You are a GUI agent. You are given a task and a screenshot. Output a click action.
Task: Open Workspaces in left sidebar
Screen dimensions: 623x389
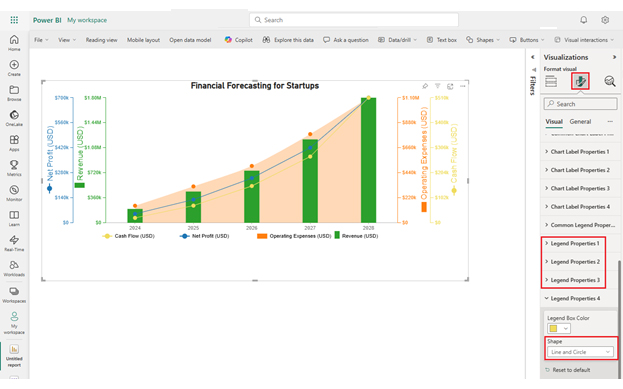(14, 294)
